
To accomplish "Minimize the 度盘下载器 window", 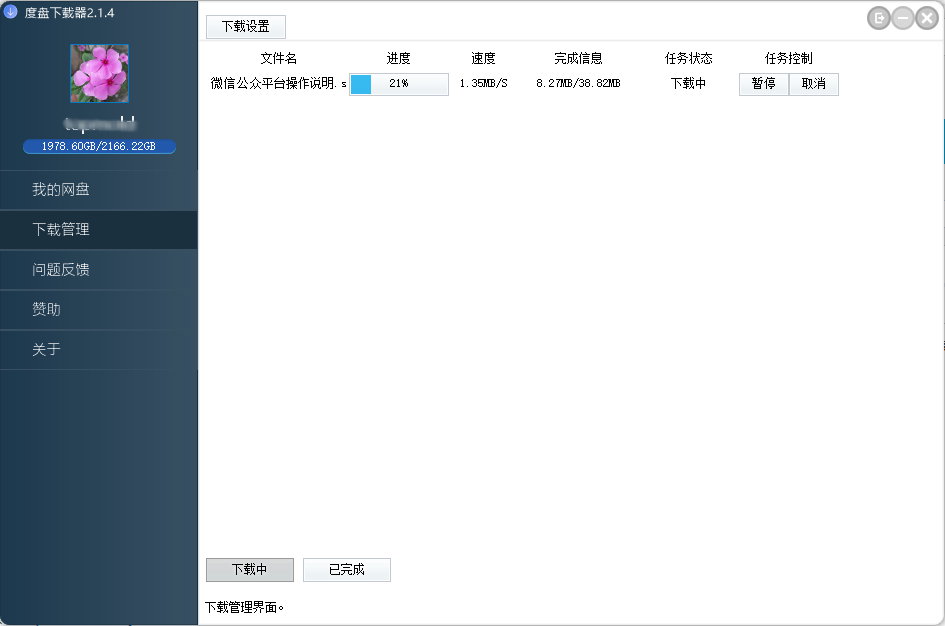I will tap(903, 18).
